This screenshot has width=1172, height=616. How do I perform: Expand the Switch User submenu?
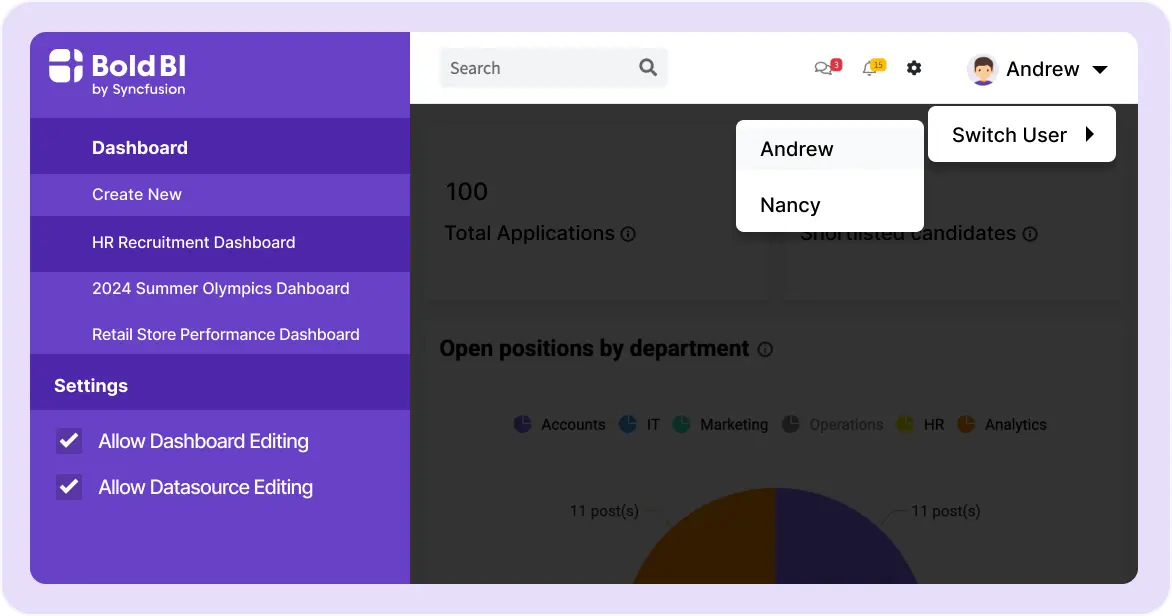pos(1021,135)
